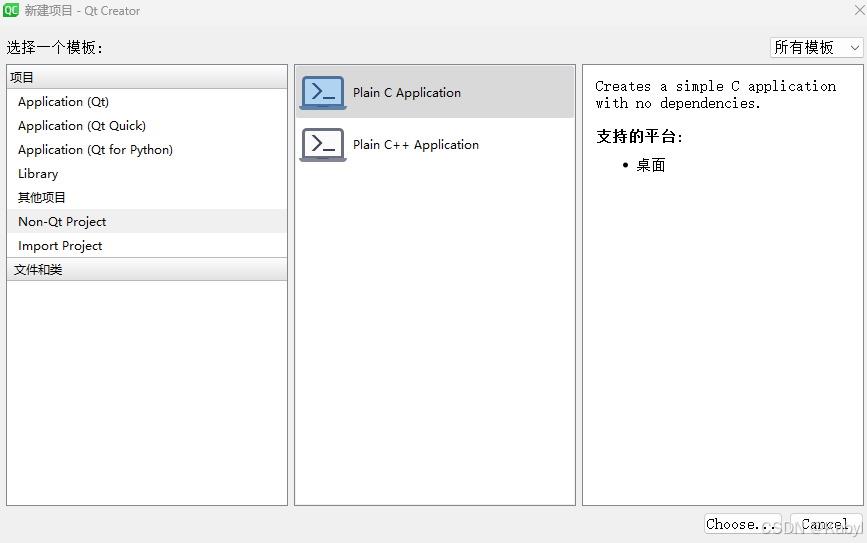This screenshot has width=867, height=543.
Task: Click the 支持的平台 heading
Action: coord(639,137)
